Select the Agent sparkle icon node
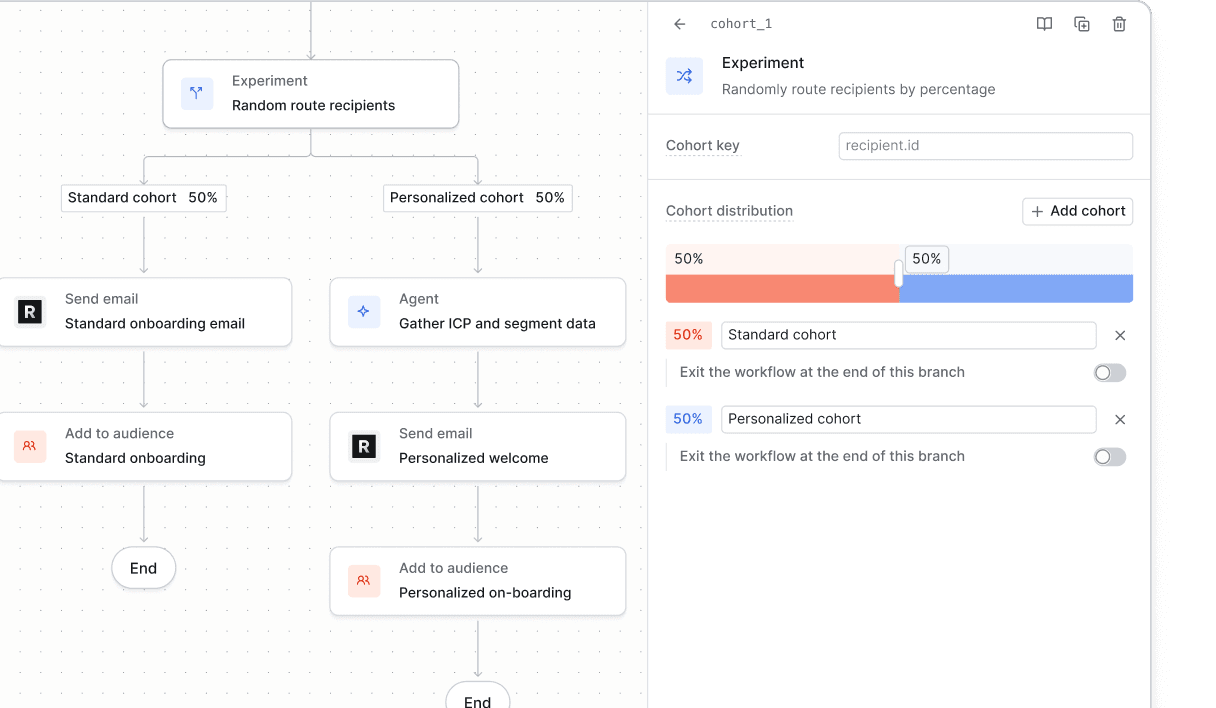 point(363,312)
